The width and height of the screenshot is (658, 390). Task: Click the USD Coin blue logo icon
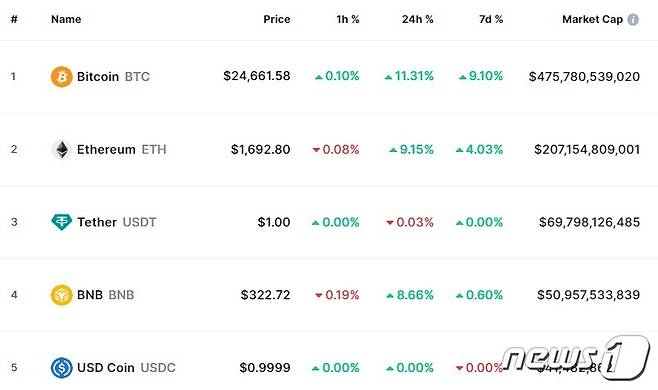click(x=62, y=368)
